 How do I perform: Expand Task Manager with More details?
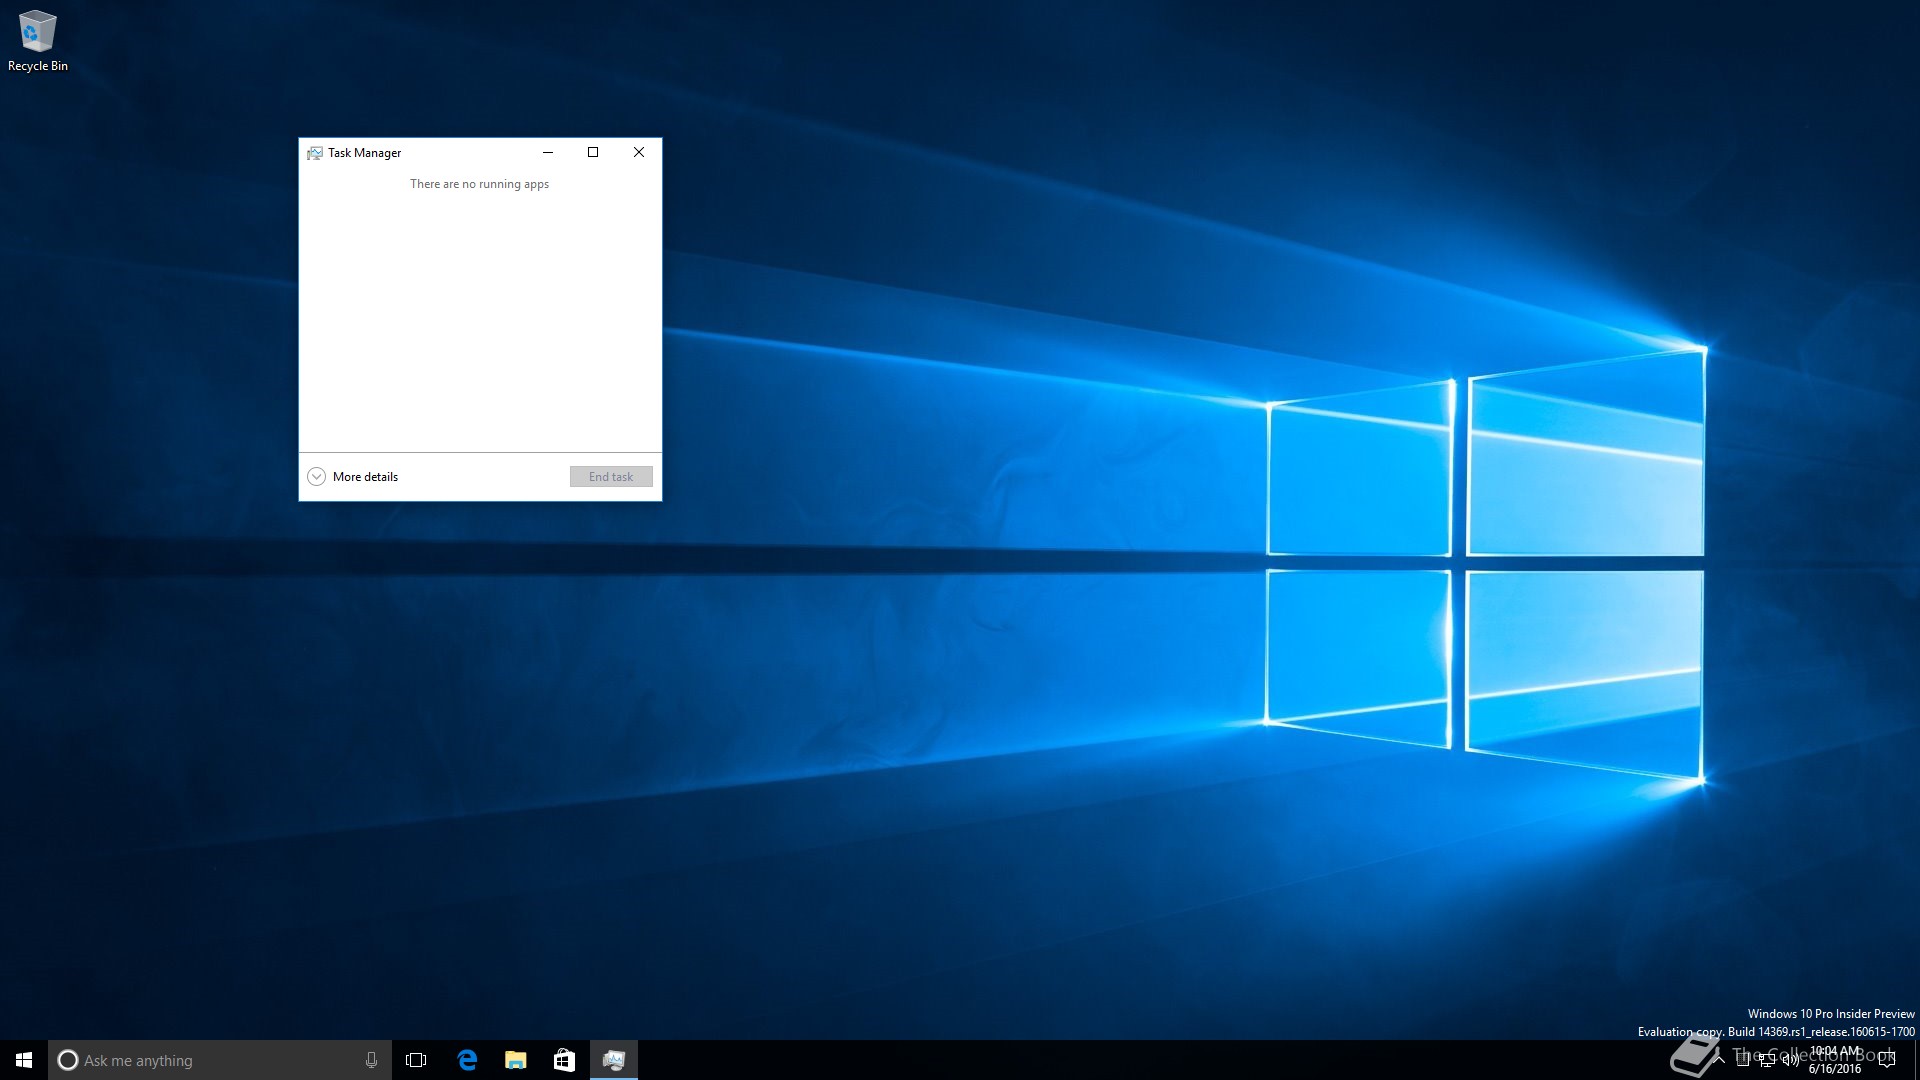click(352, 477)
